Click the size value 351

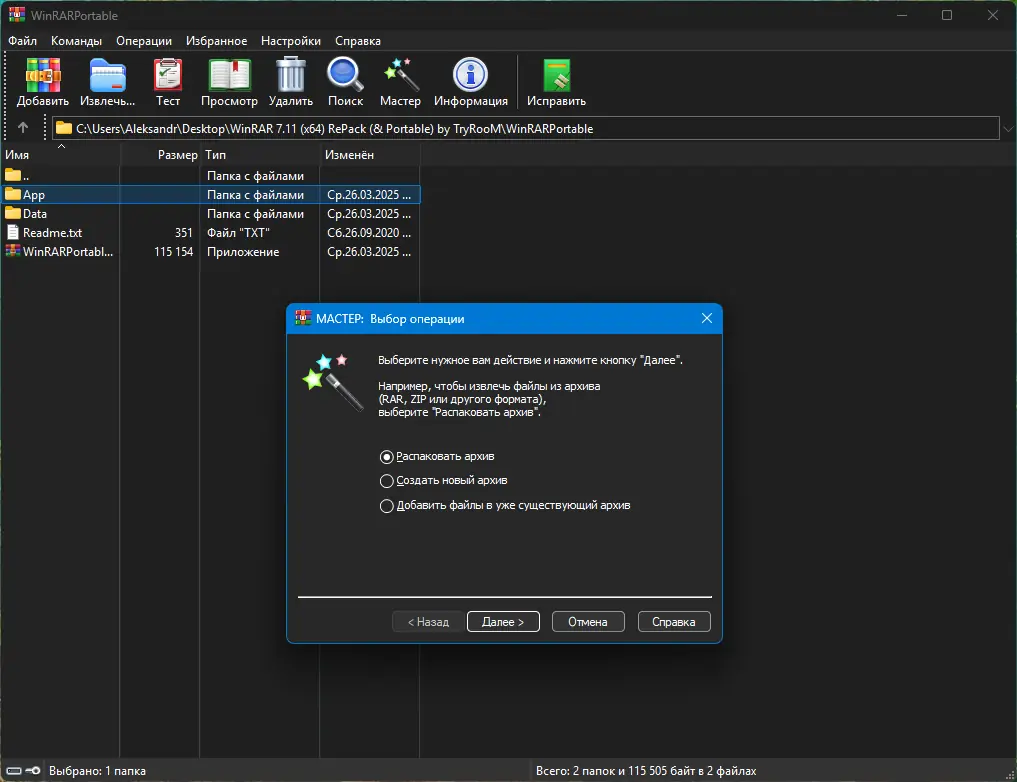[184, 233]
